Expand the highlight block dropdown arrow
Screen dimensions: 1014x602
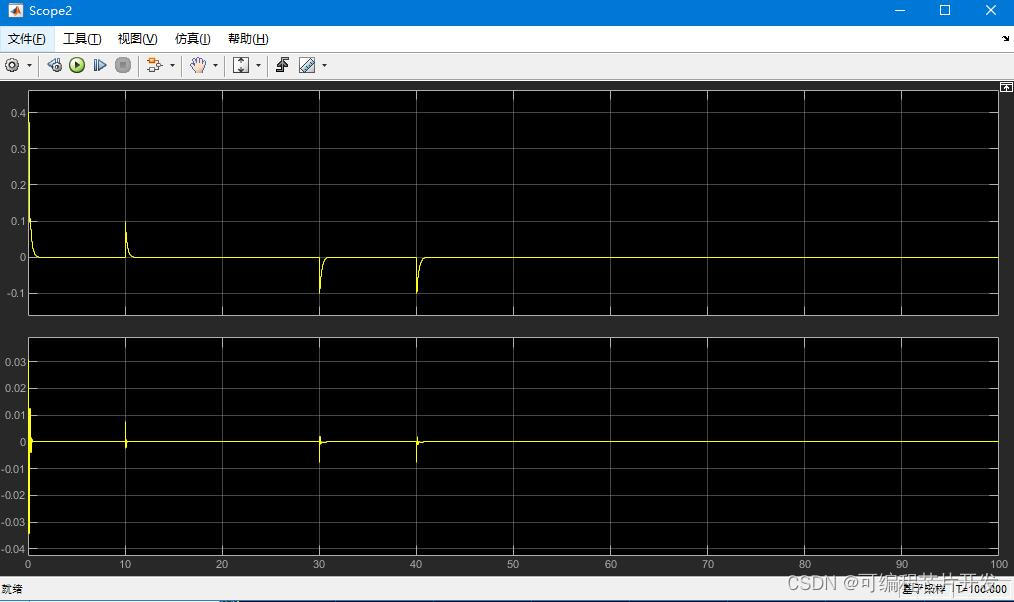point(172,65)
